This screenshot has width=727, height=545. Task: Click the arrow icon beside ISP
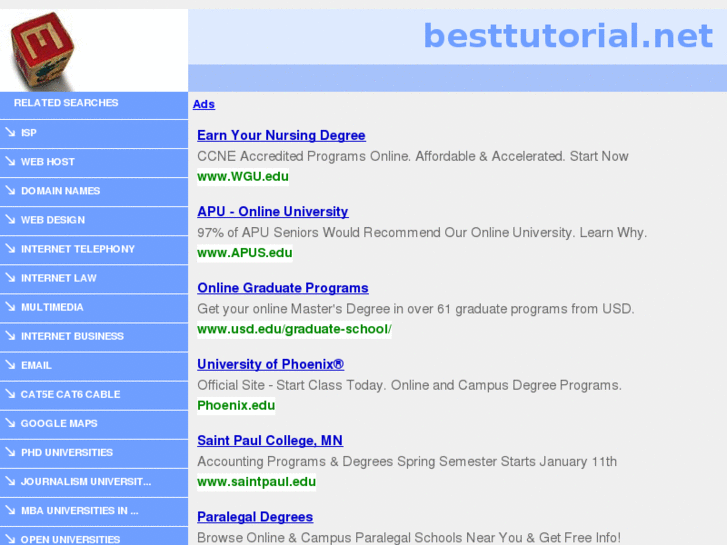[x=11, y=132]
